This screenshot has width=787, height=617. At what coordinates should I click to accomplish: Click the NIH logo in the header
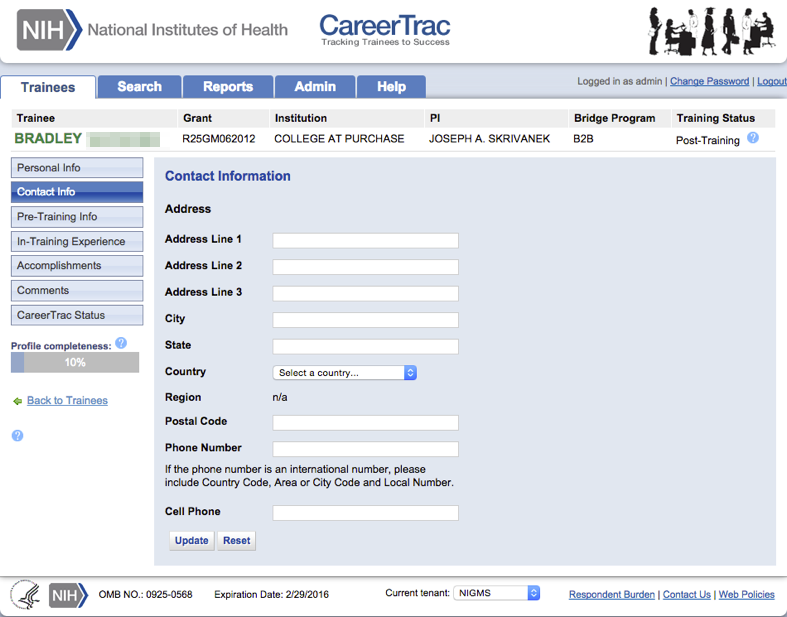pyautogui.click(x=49, y=30)
